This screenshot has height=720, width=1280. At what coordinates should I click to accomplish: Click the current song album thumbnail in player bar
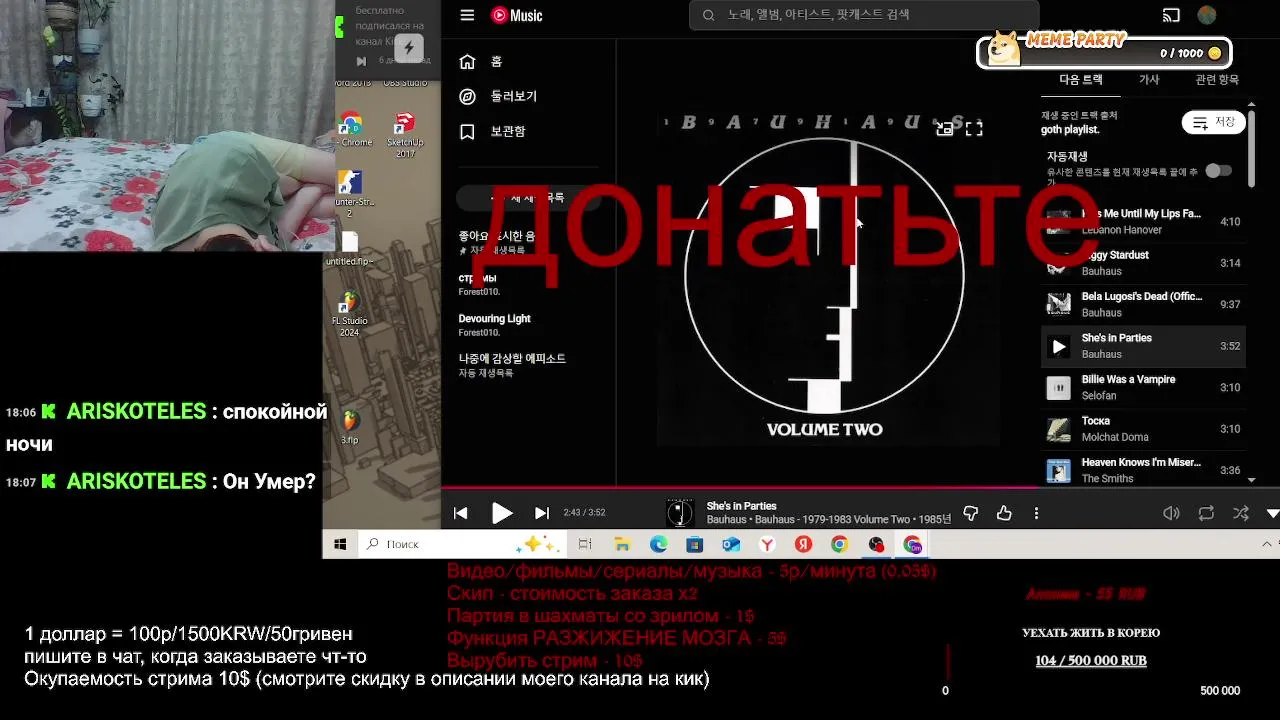click(x=680, y=513)
